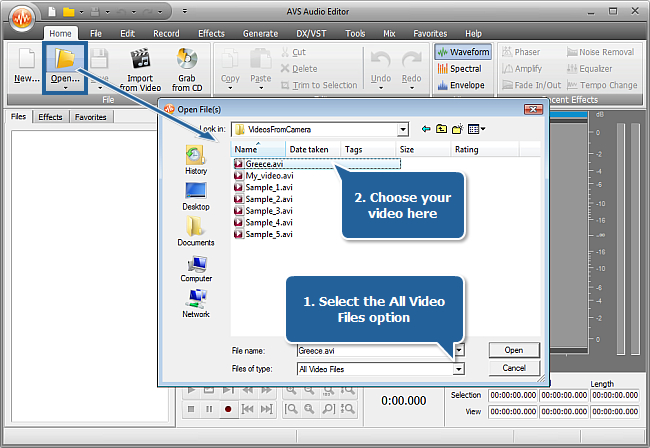This screenshot has width=650, height=448.
Task: Click the Delete command in ribbon
Action: click(299, 69)
